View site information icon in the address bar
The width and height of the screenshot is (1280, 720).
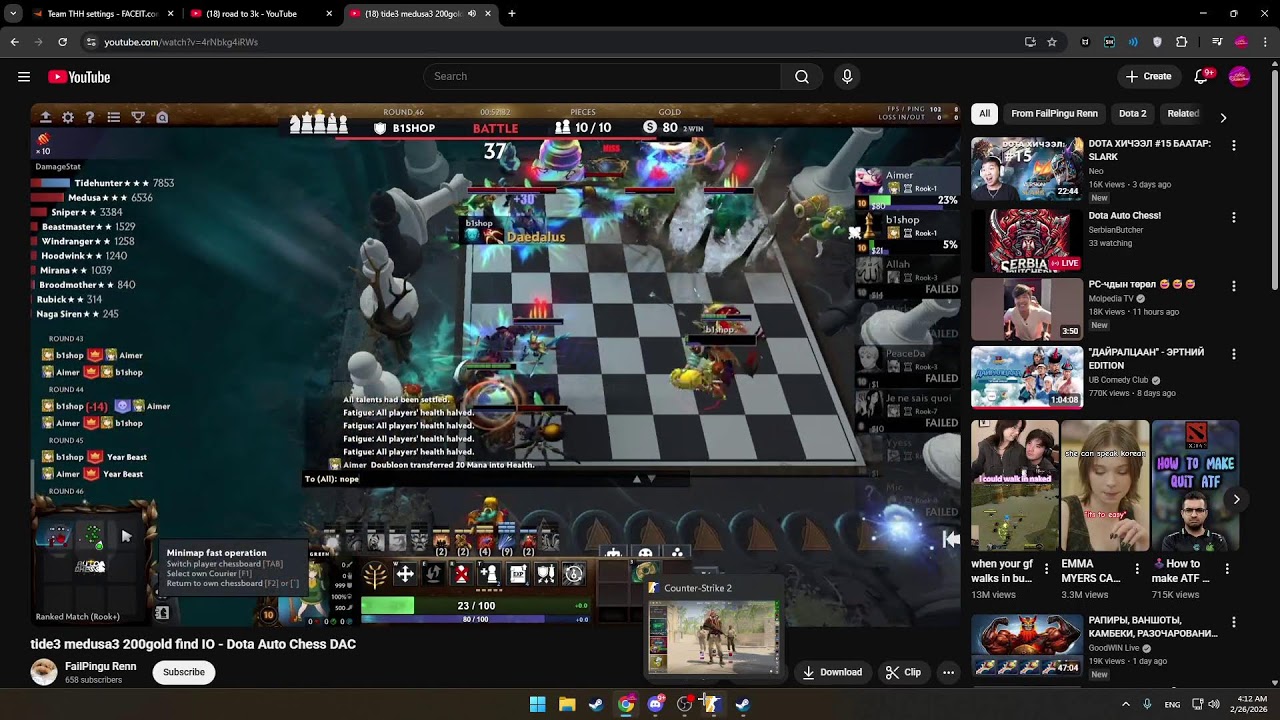click(x=91, y=42)
